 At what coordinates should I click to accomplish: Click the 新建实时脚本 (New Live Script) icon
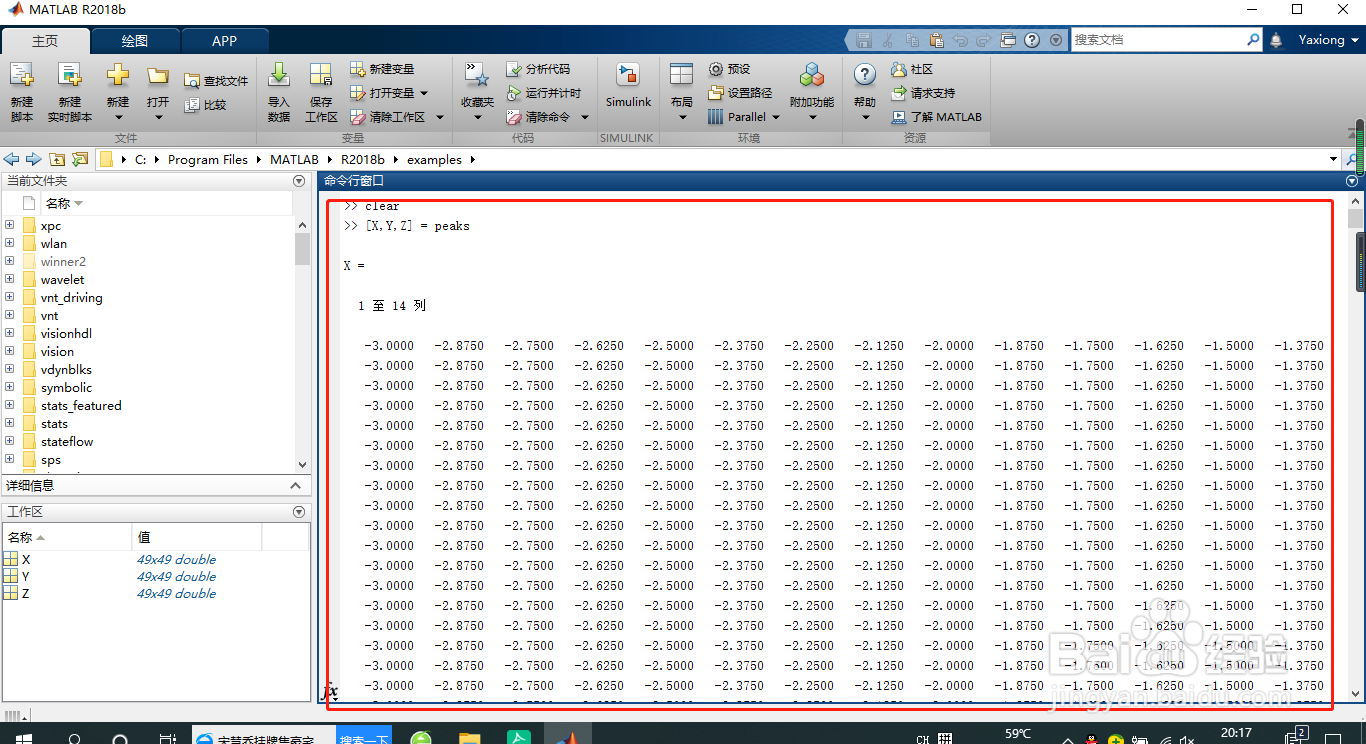pos(69,75)
